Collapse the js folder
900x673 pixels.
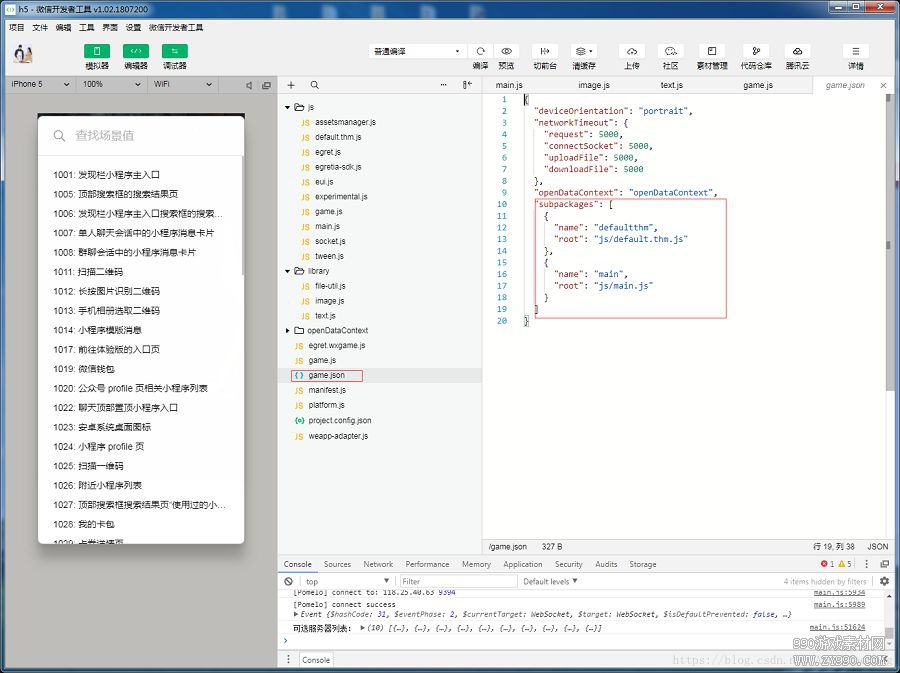coord(288,107)
